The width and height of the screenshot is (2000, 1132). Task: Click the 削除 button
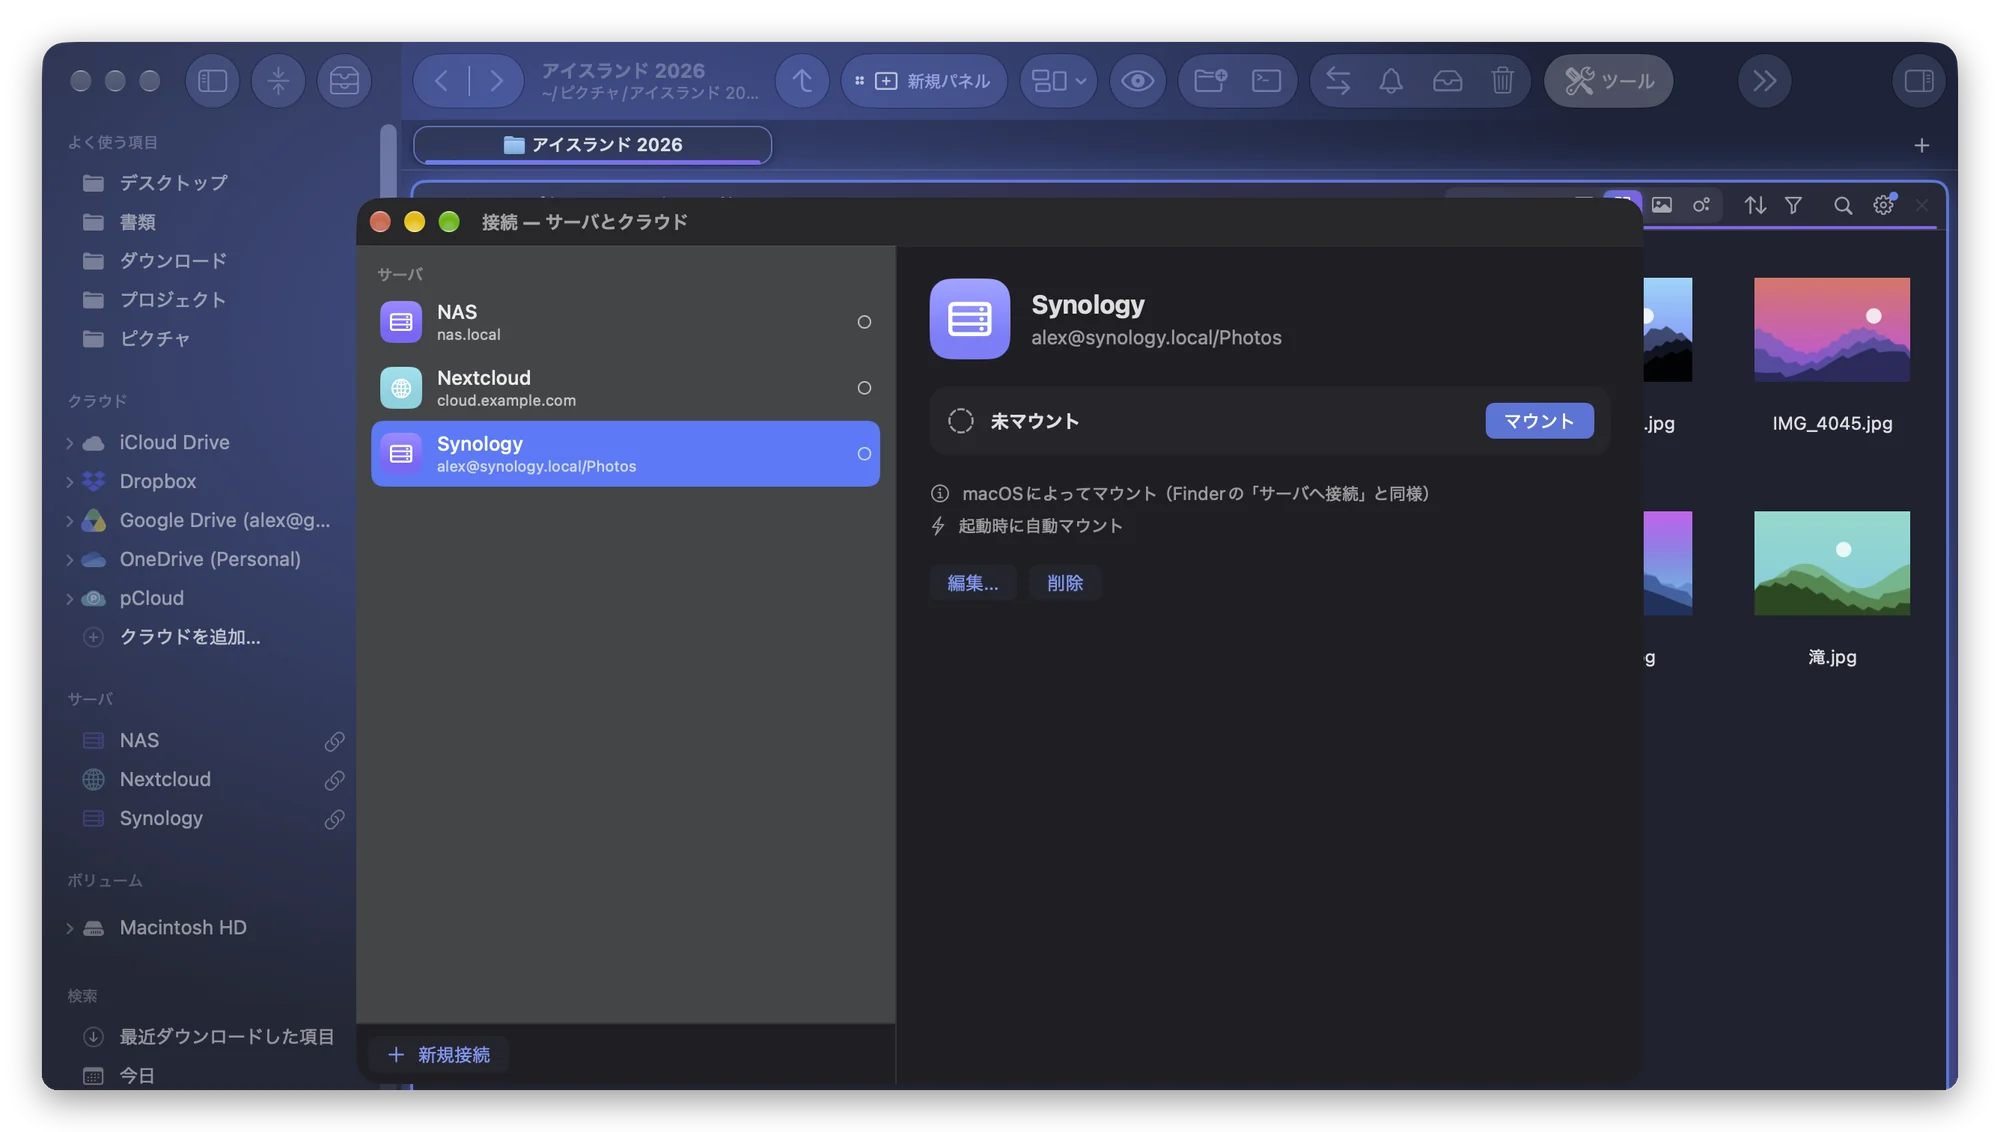[x=1065, y=583]
